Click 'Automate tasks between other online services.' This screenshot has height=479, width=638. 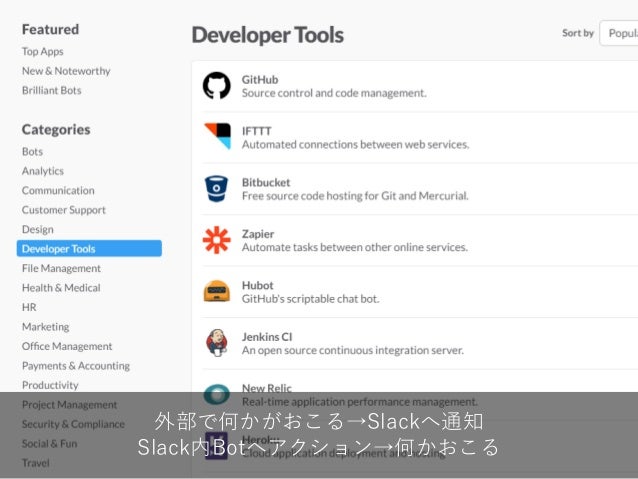coord(355,247)
